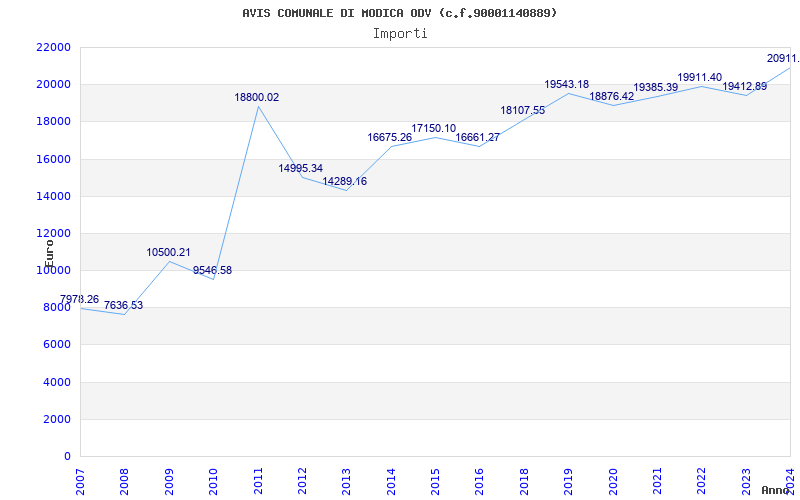Click the 2007 year label

[80, 482]
